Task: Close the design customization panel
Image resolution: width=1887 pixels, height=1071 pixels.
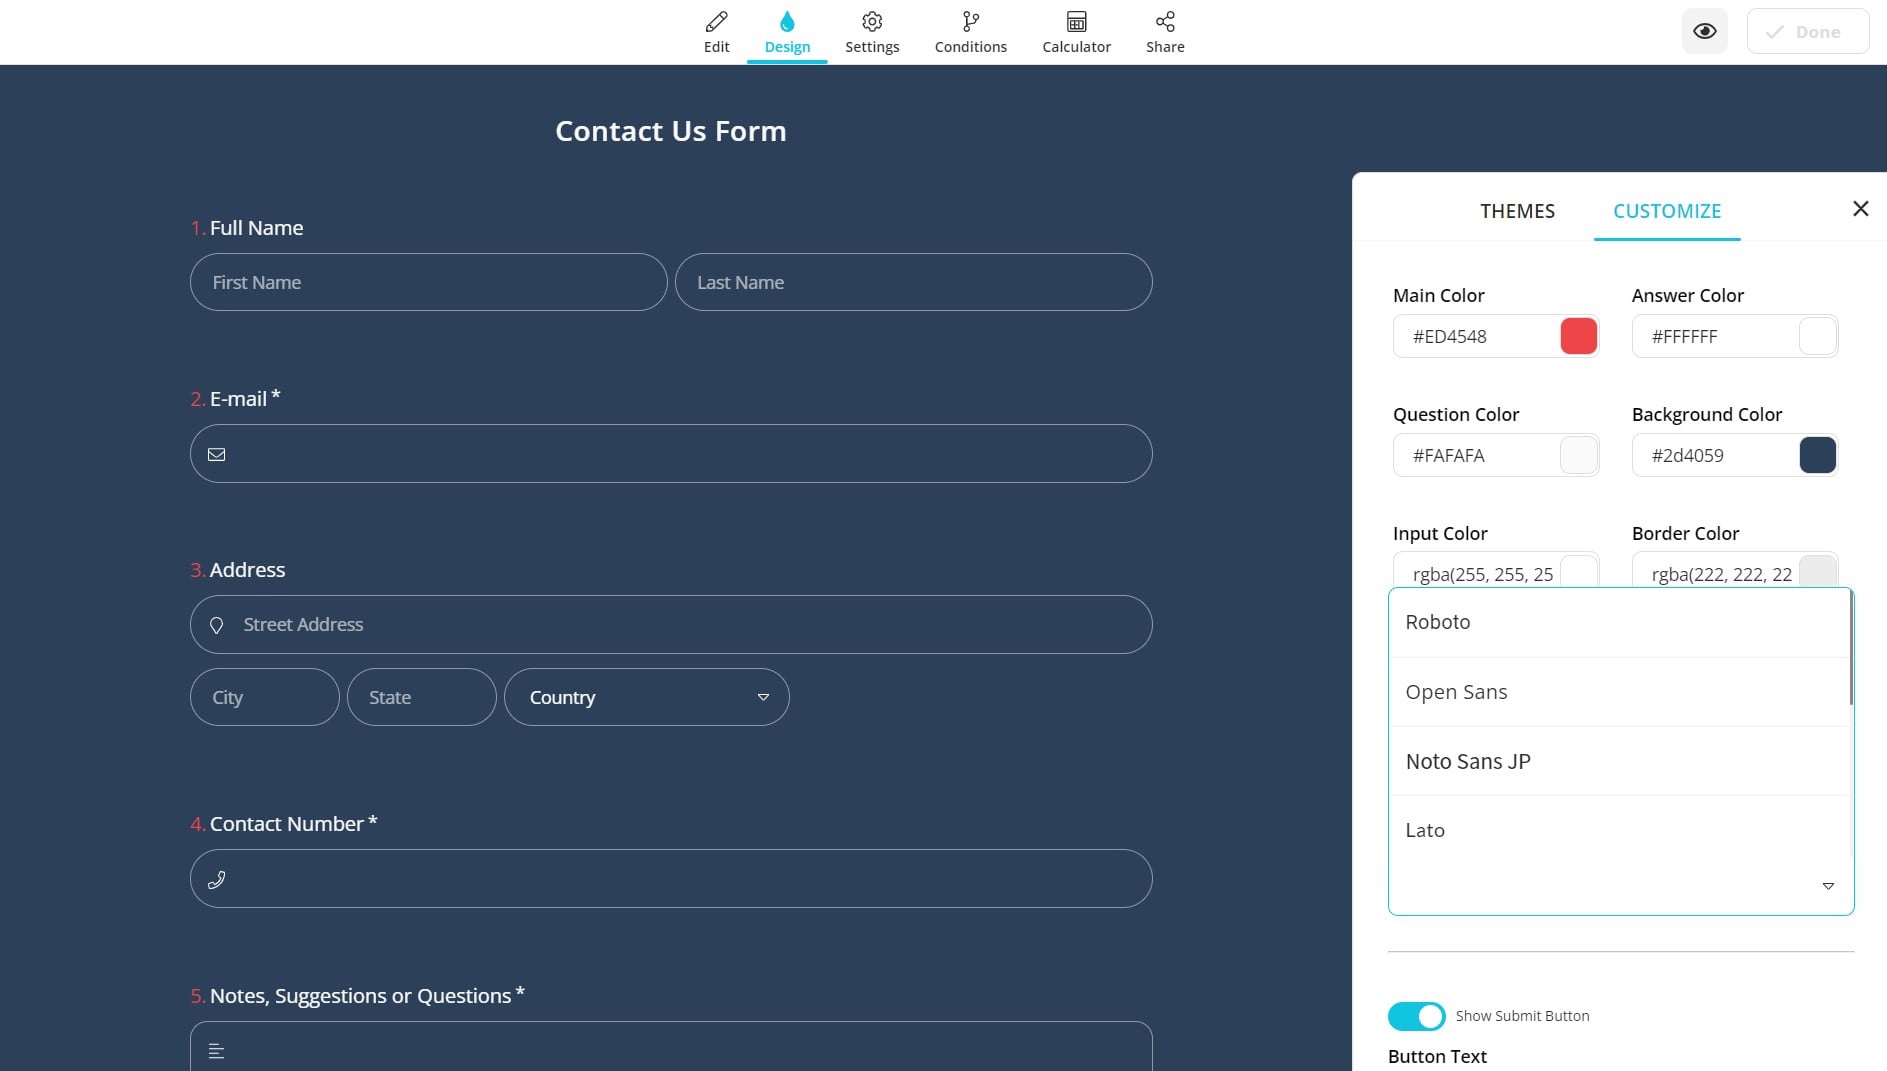Action: coord(1861,208)
